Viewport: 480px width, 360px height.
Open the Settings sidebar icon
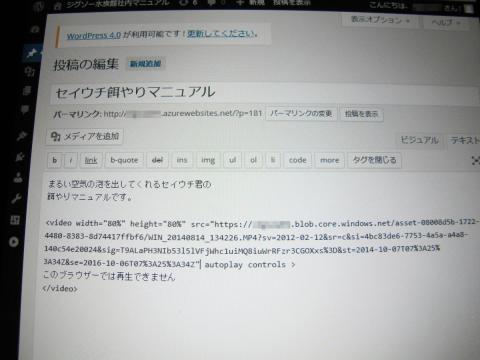[x=15, y=220]
